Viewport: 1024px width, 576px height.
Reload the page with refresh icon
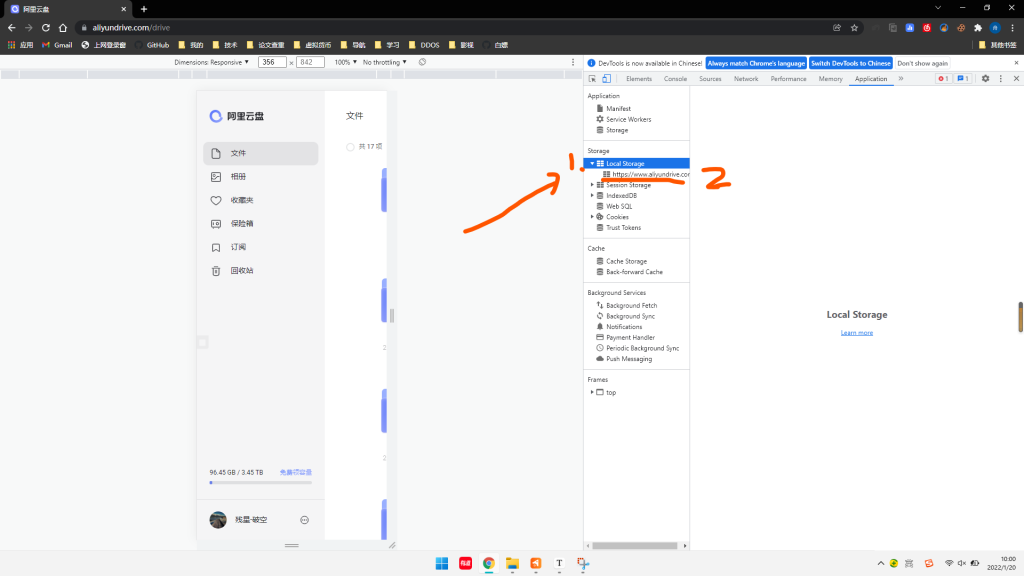pyautogui.click(x=46, y=27)
